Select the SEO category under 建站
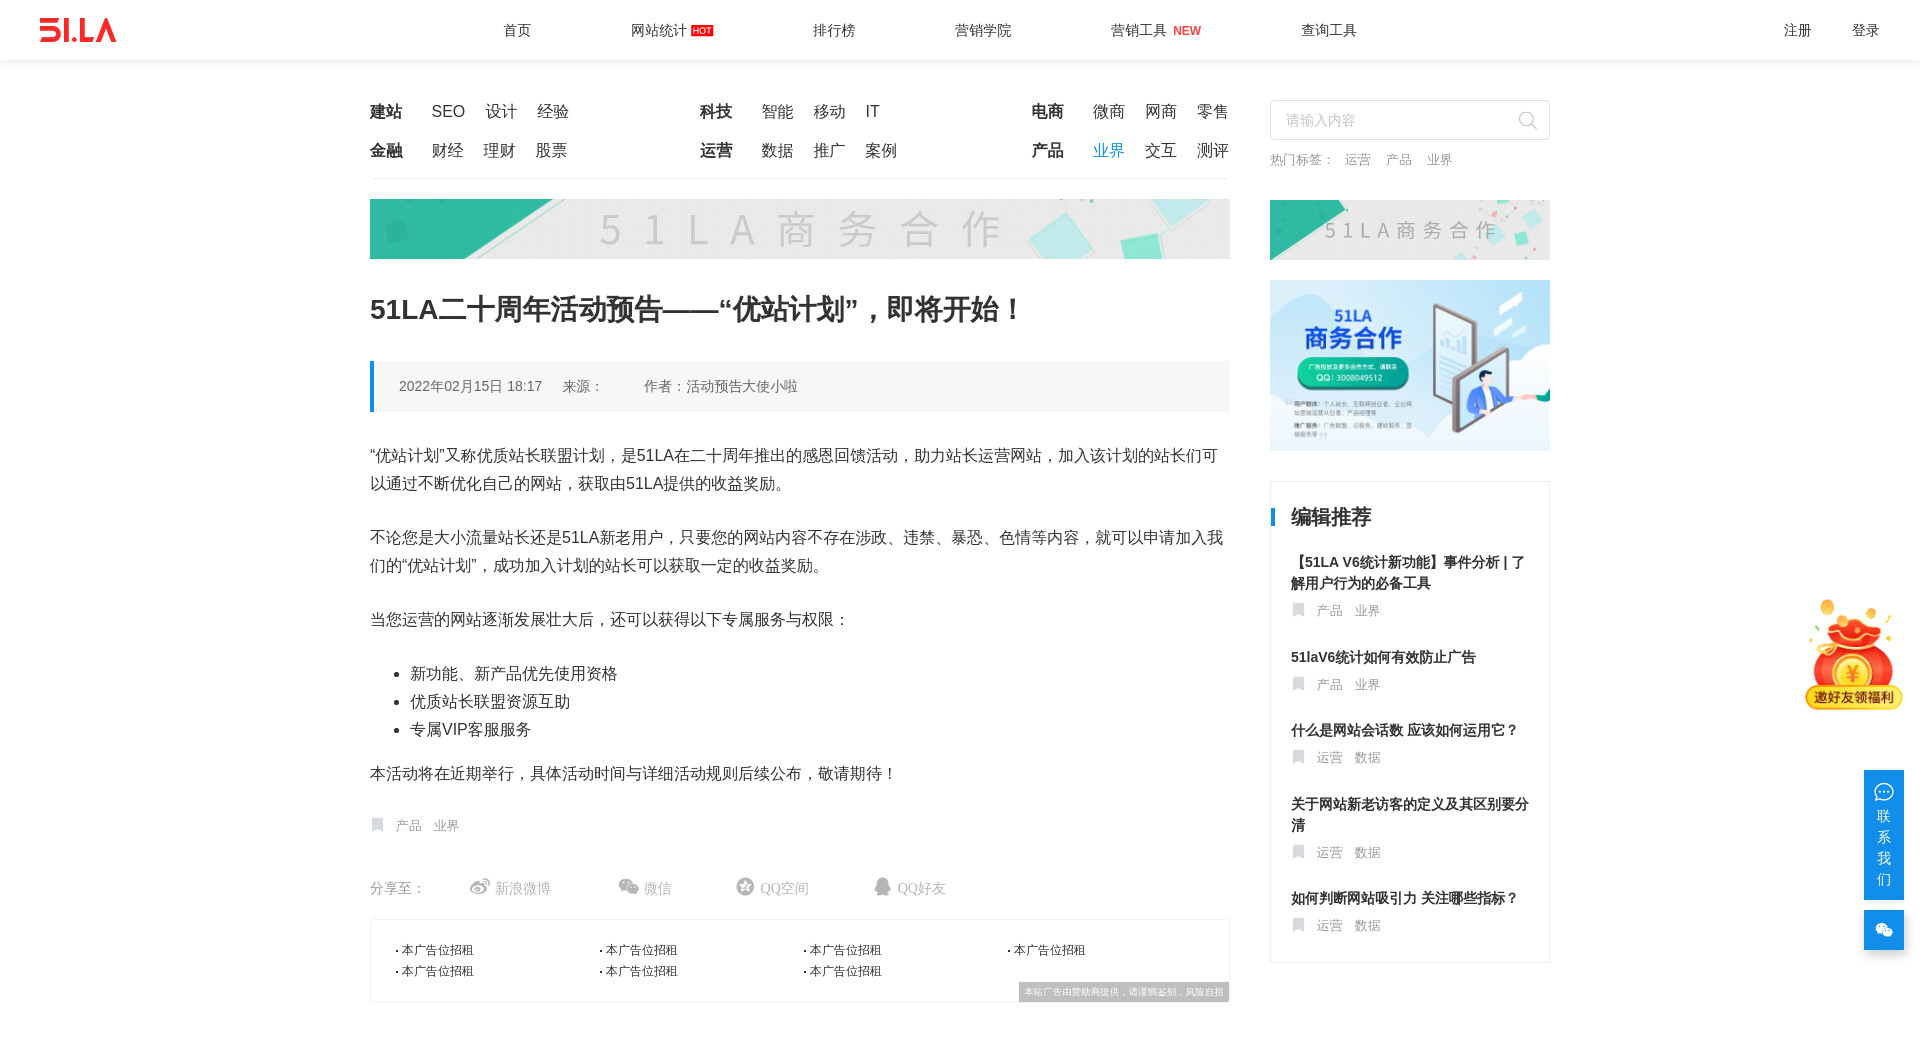 pyautogui.click(x=448, y=112)
